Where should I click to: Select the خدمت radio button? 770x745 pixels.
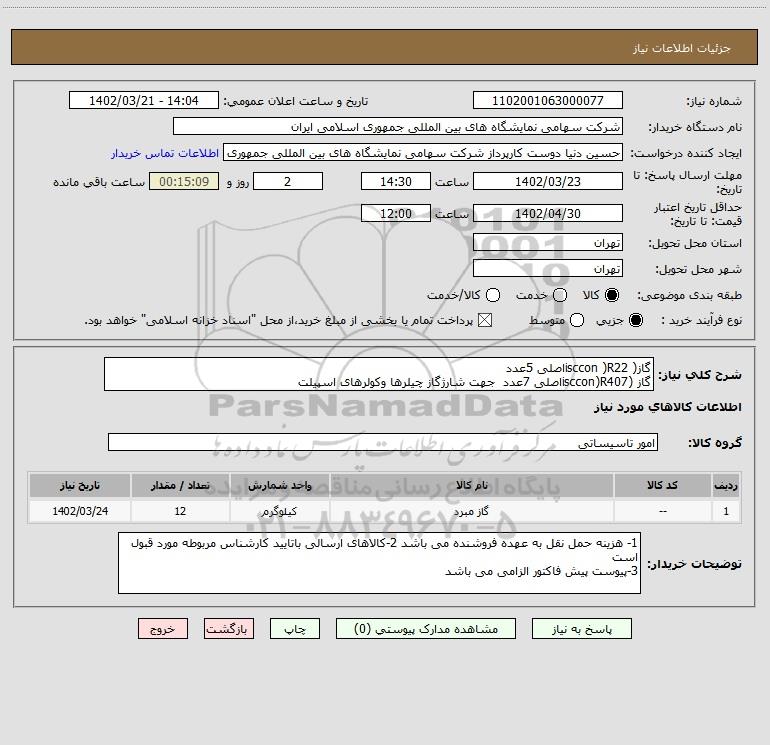click(560, 295)
